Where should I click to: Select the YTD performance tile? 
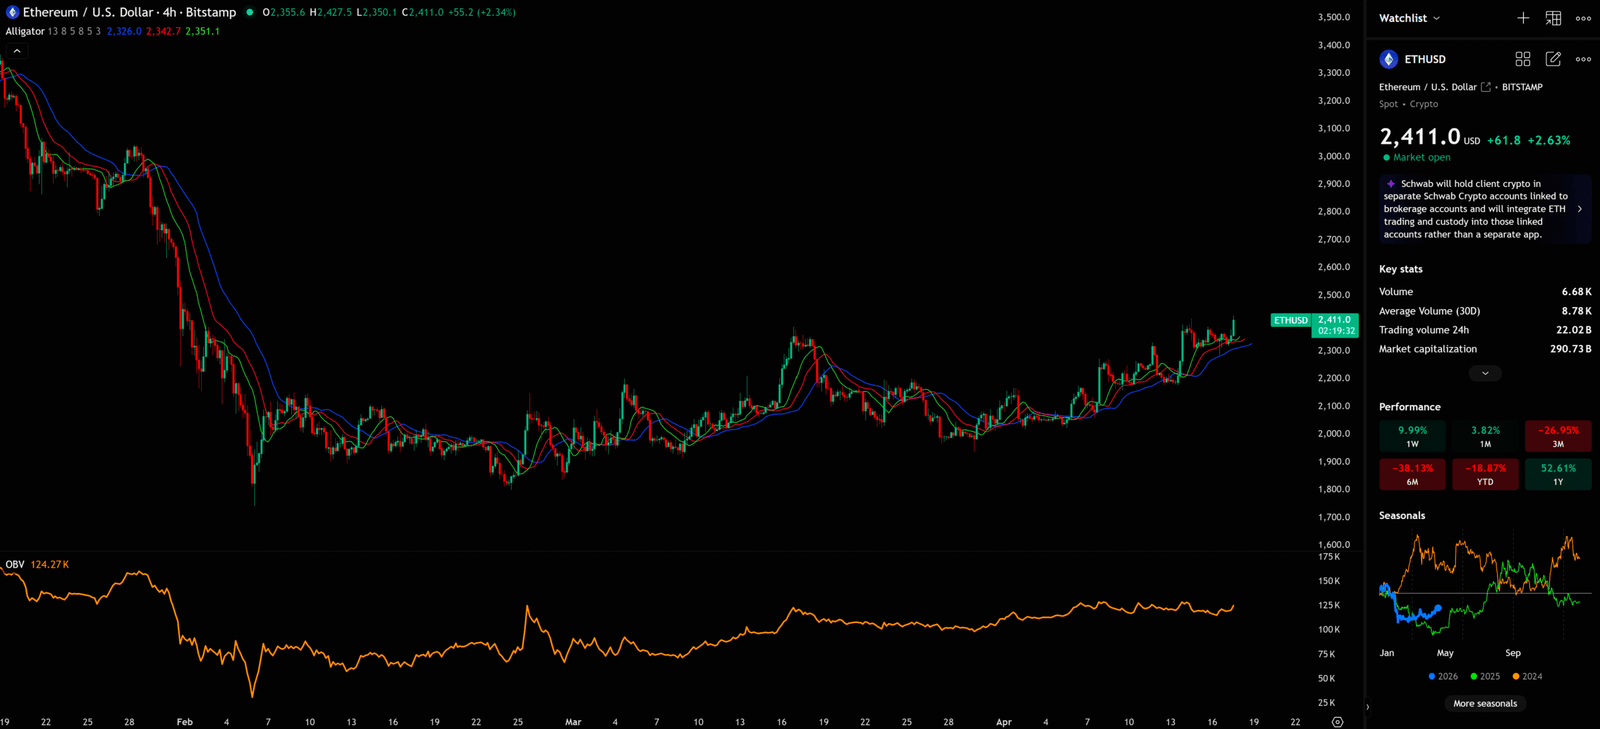(x=1485, y=474)
